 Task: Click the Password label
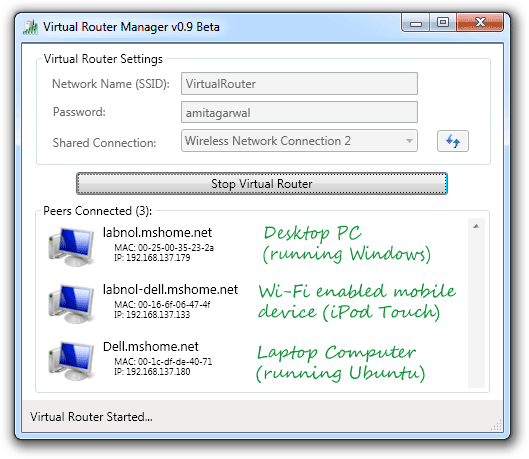[79, 112]
